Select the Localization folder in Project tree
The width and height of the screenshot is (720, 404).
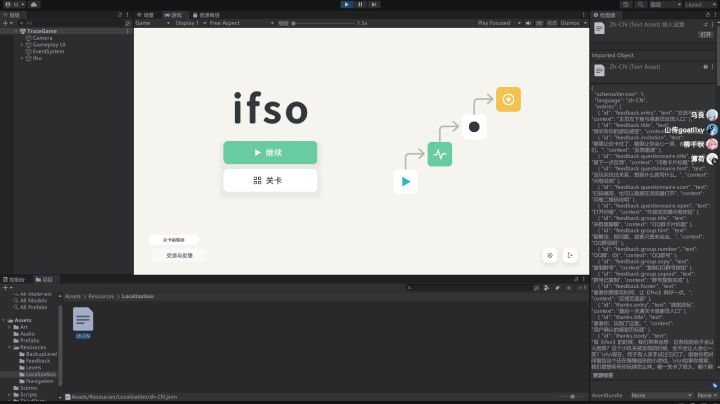point(38,374)
